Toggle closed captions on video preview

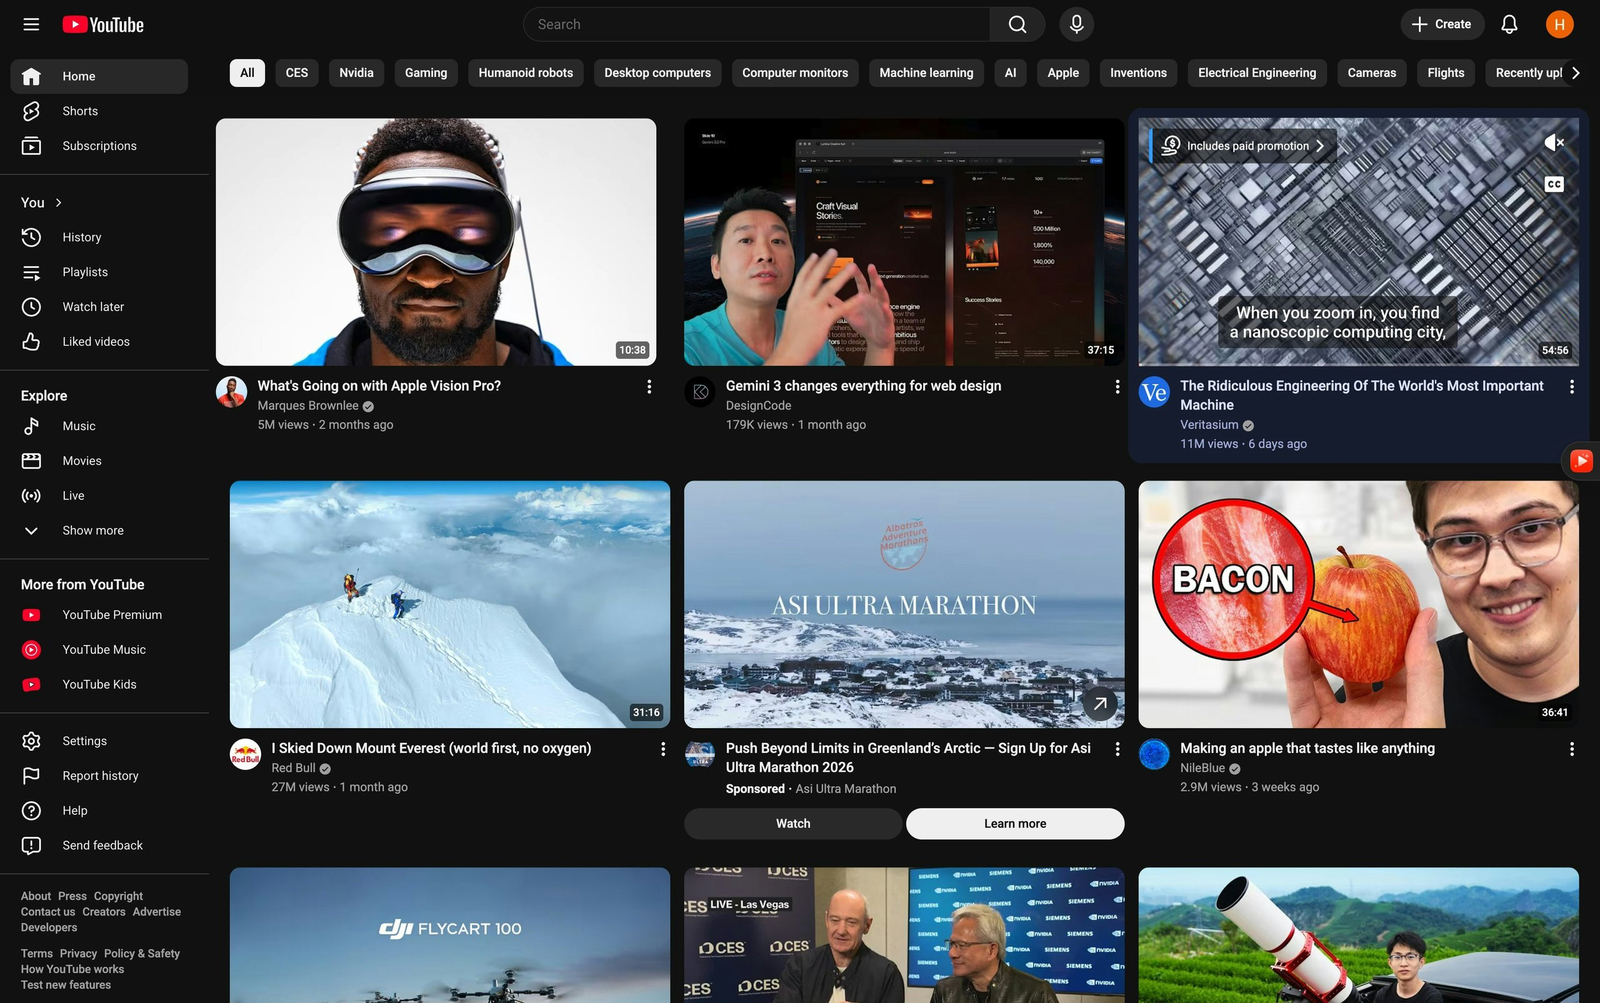click(x=1553, y=184)
